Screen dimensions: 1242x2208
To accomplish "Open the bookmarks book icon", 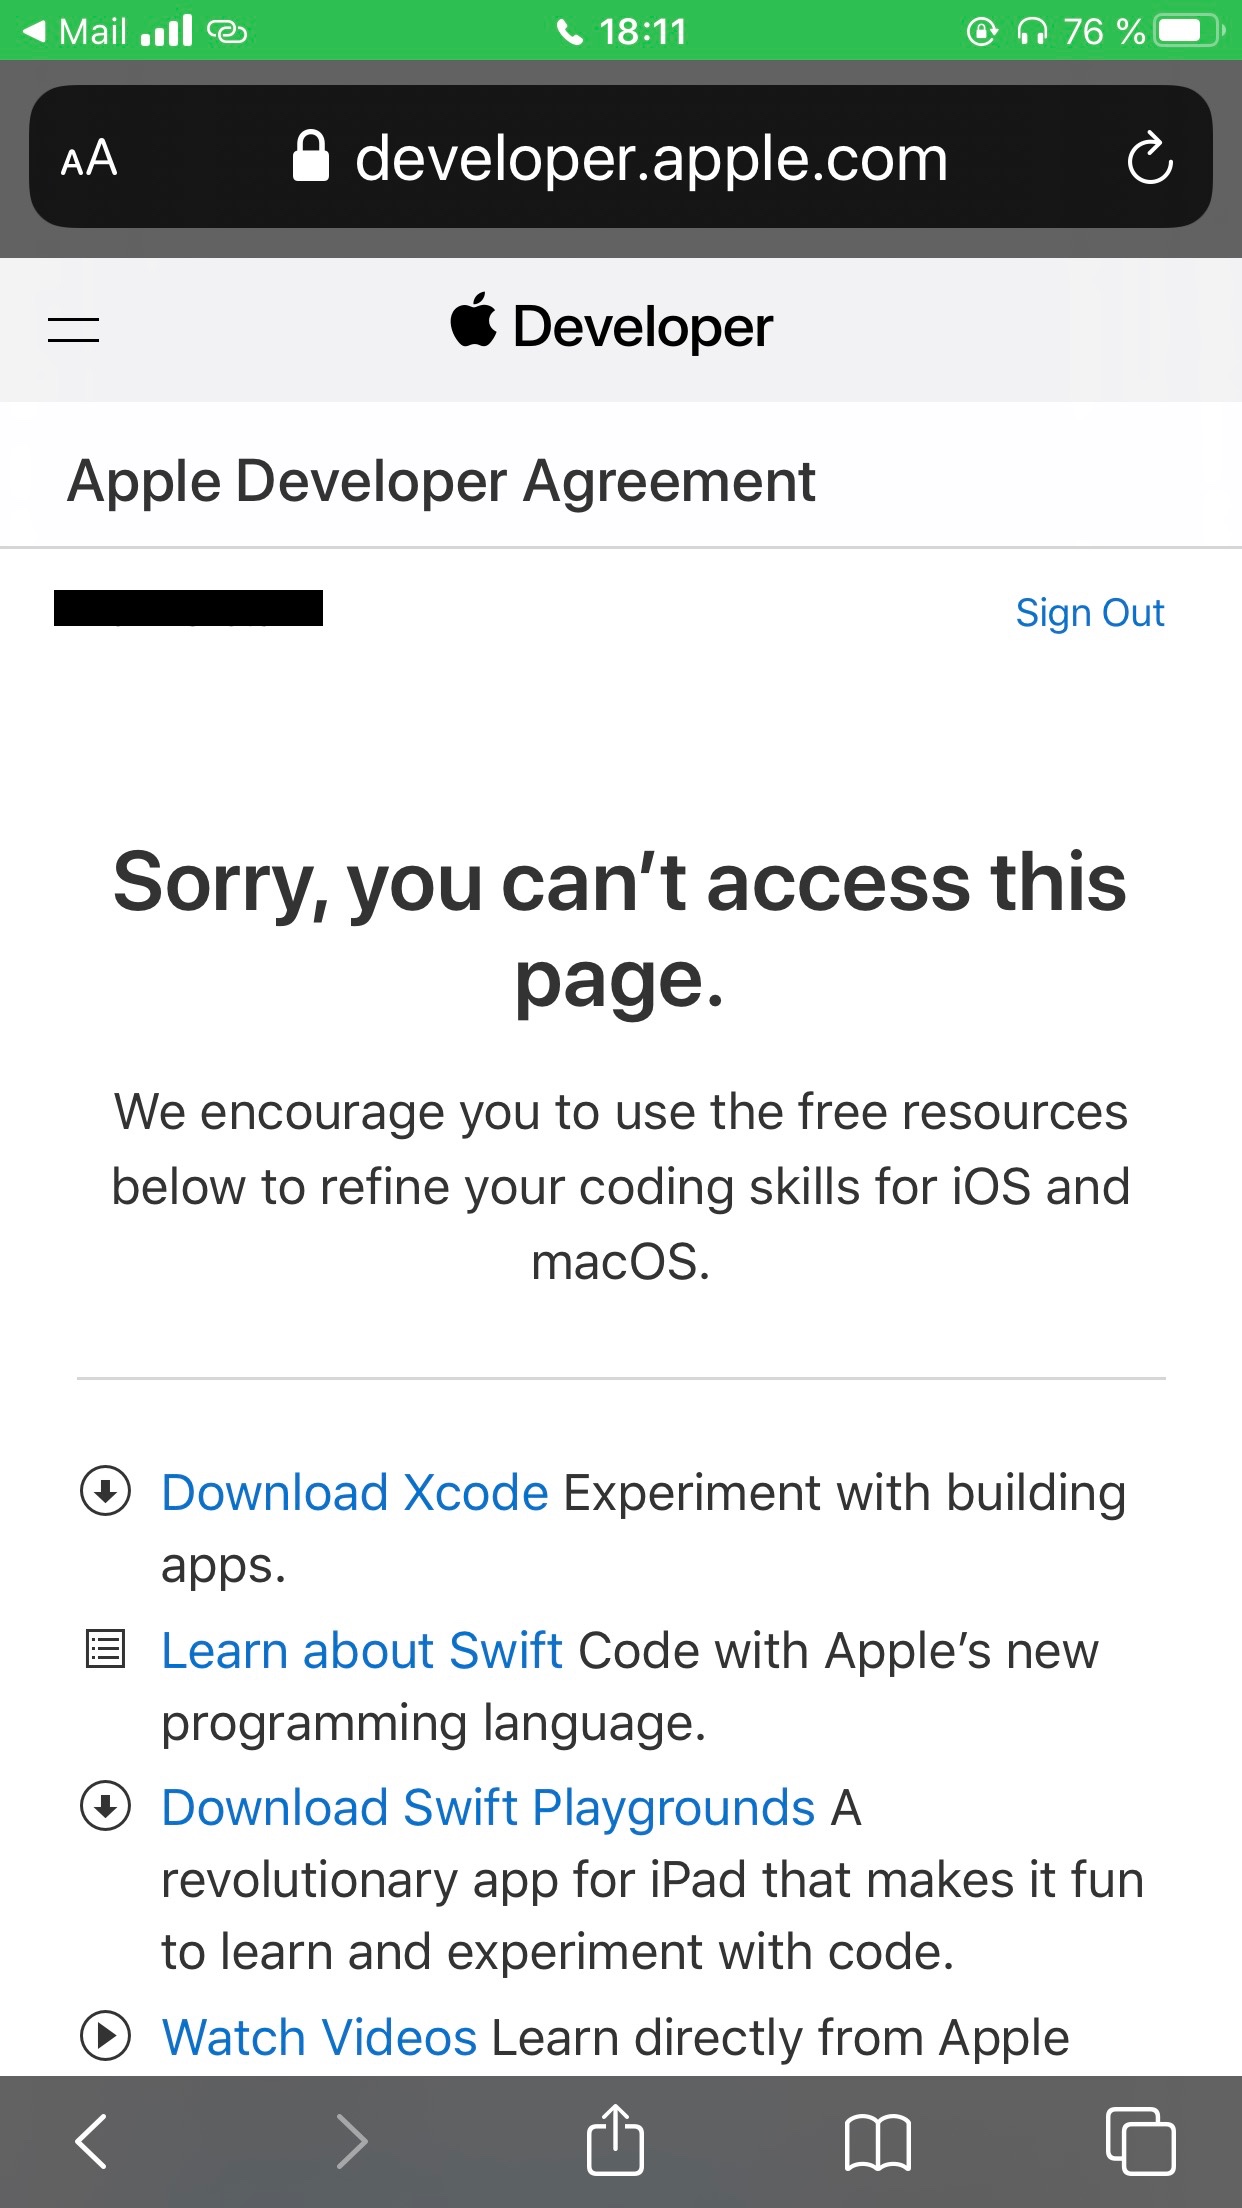I will 877,2140.
